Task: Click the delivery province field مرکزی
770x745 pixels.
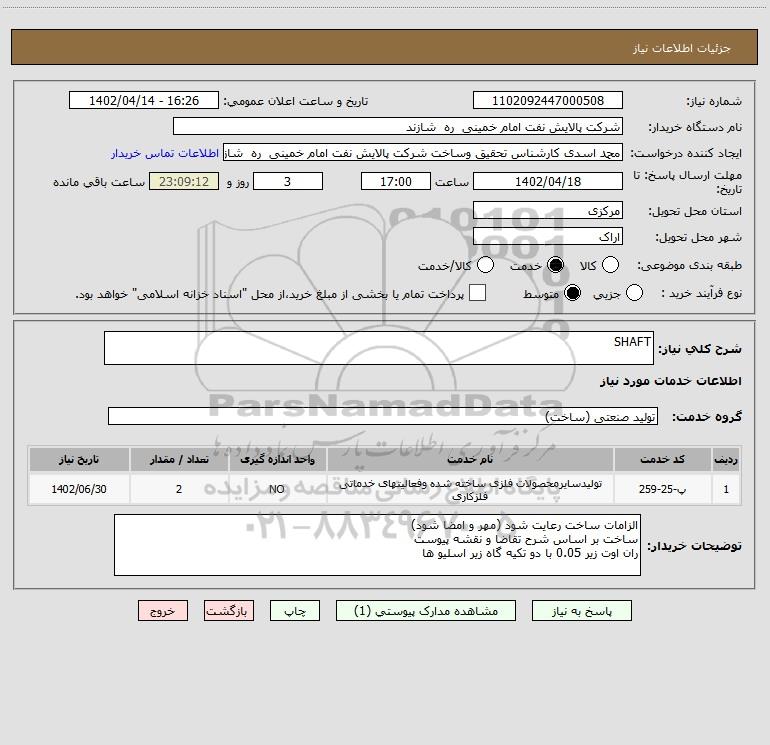Action: pyautogui.click(x=548, y=211)
